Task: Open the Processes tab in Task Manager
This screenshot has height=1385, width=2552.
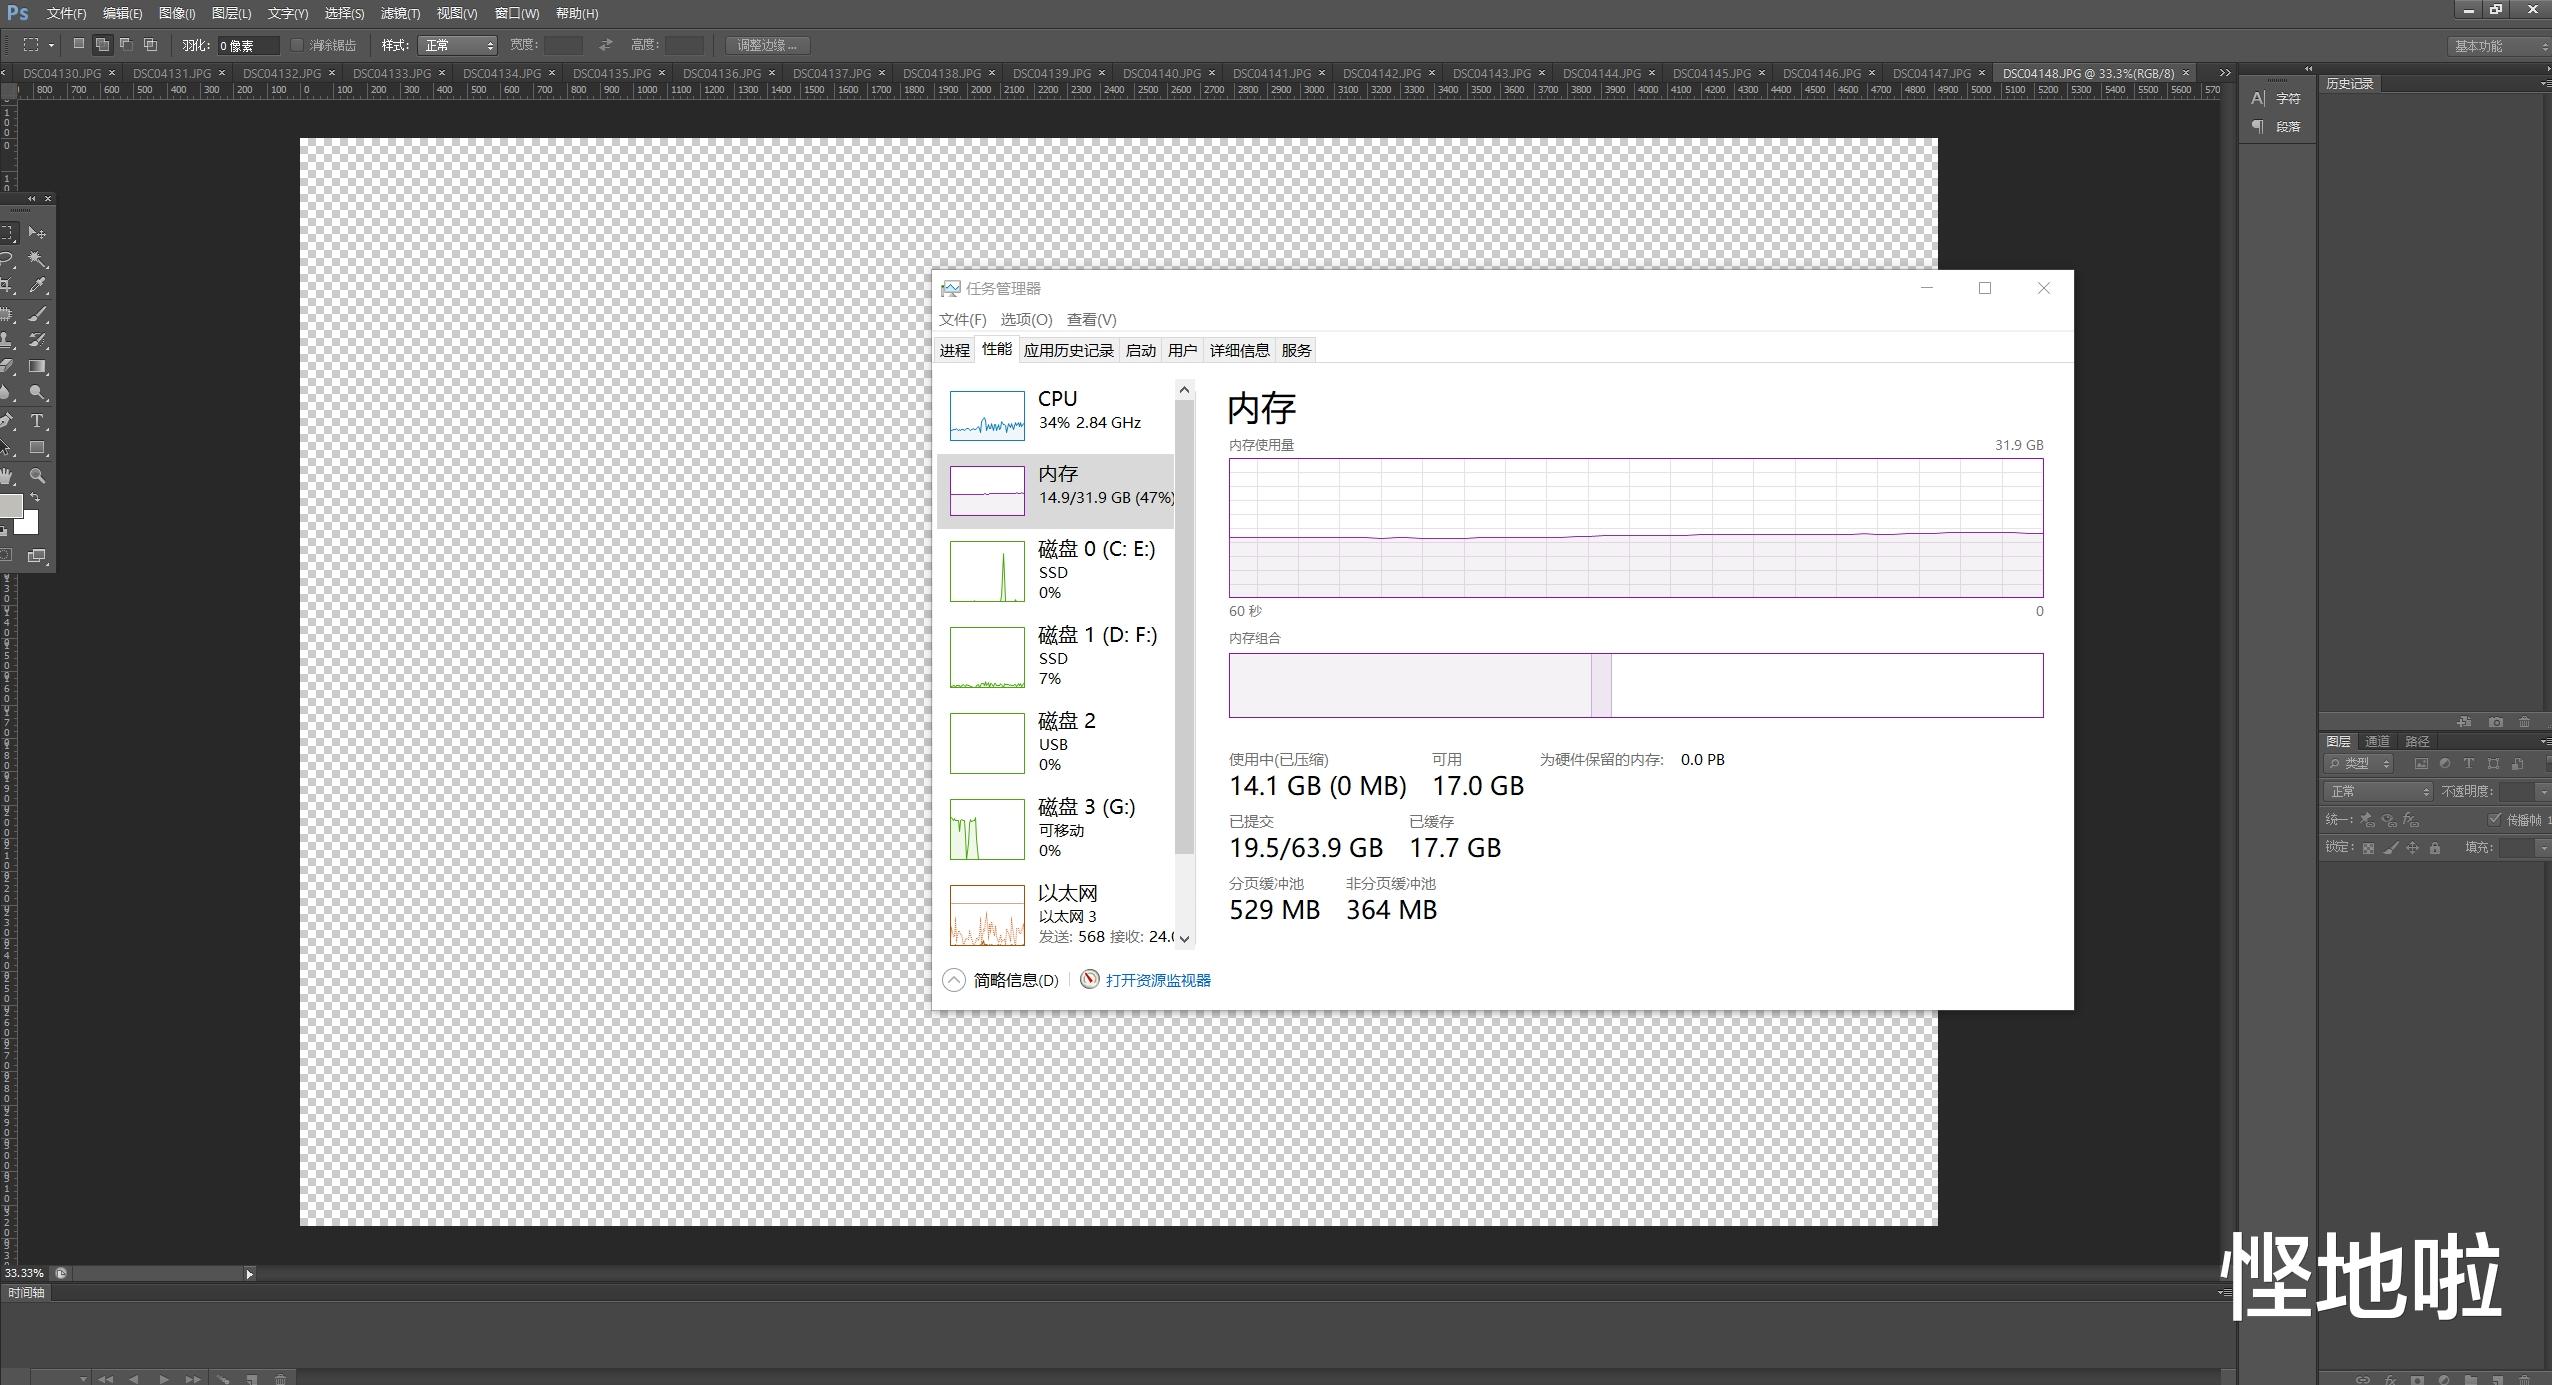Action: (954, 350)
